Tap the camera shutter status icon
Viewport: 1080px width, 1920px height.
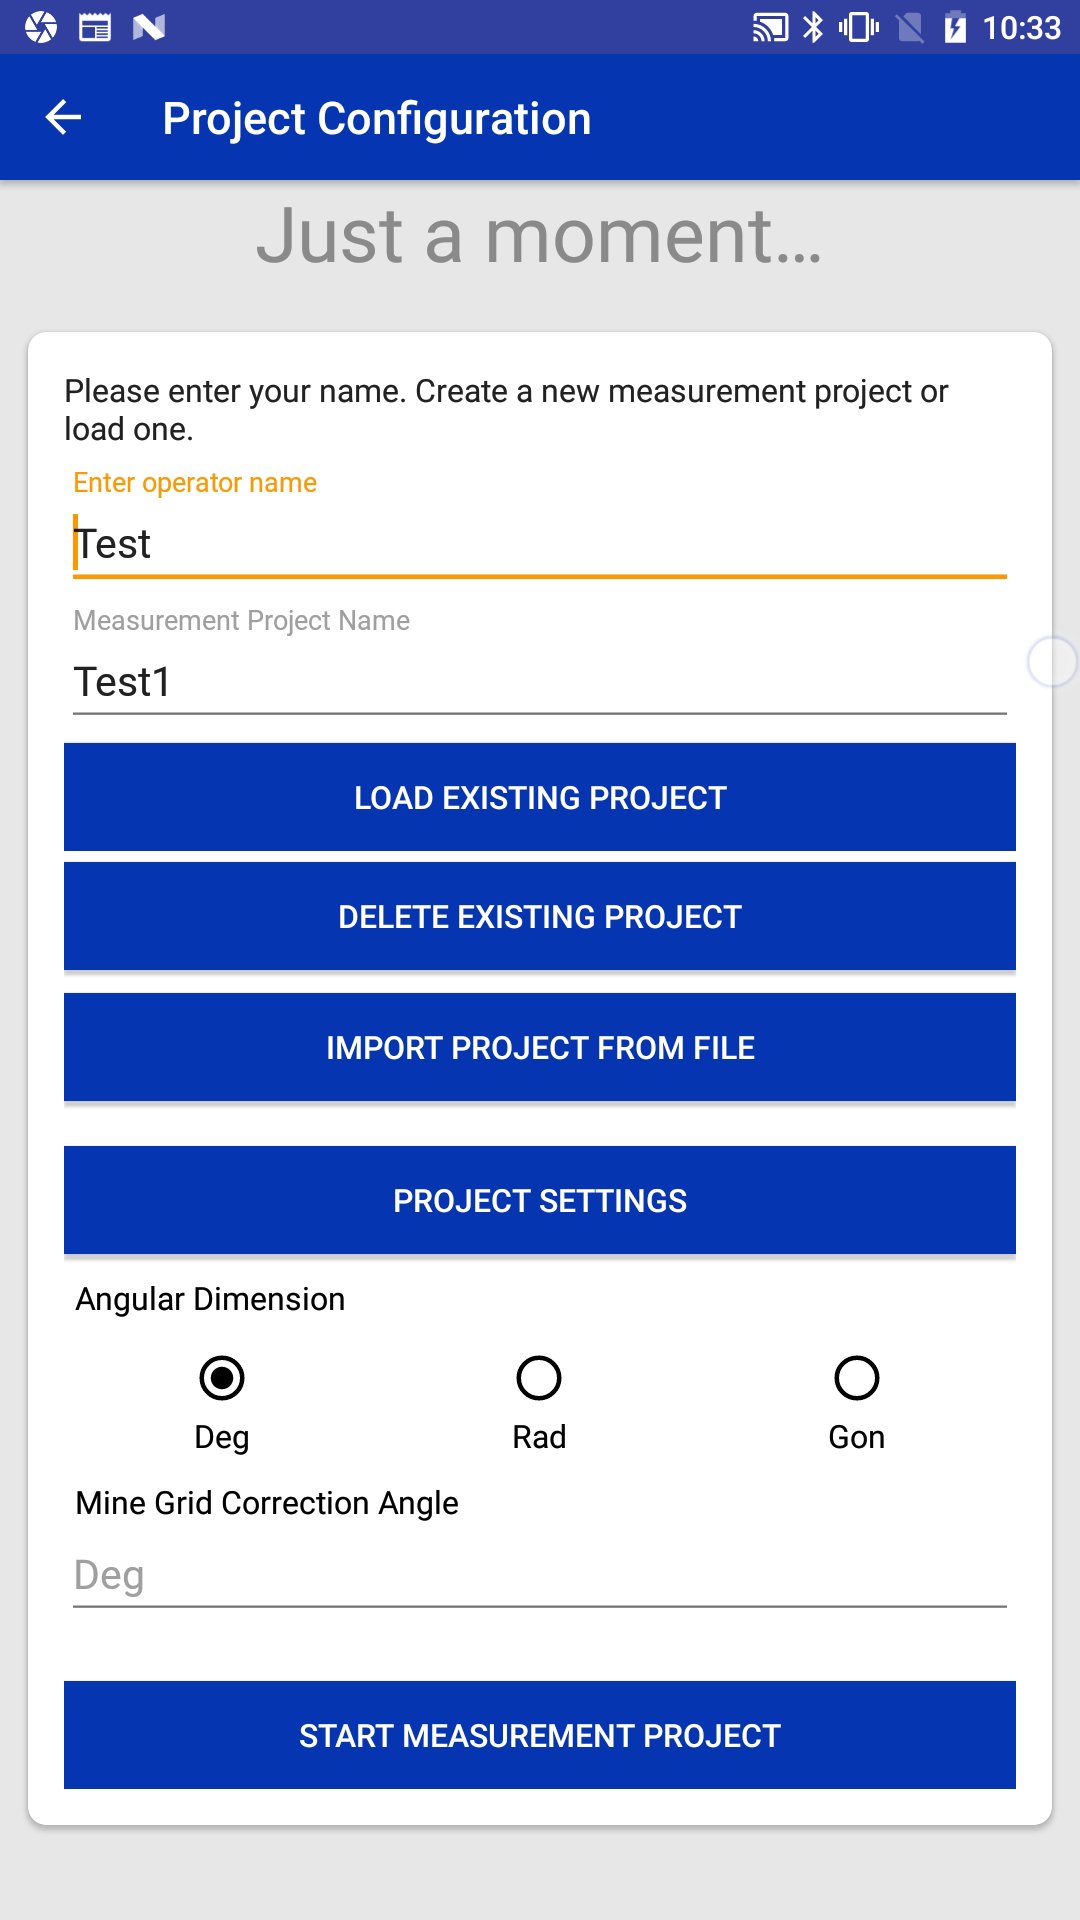point(41,27)
